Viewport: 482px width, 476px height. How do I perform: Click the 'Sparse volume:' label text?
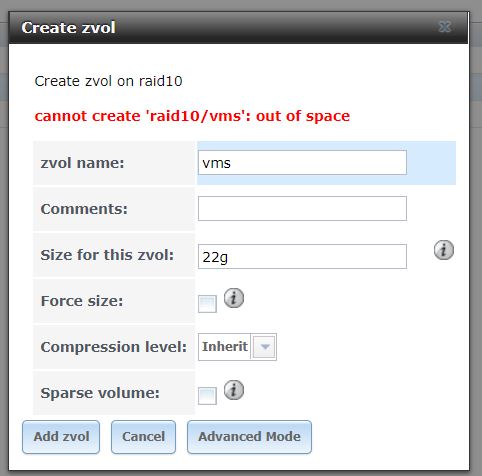click(100, 393)
